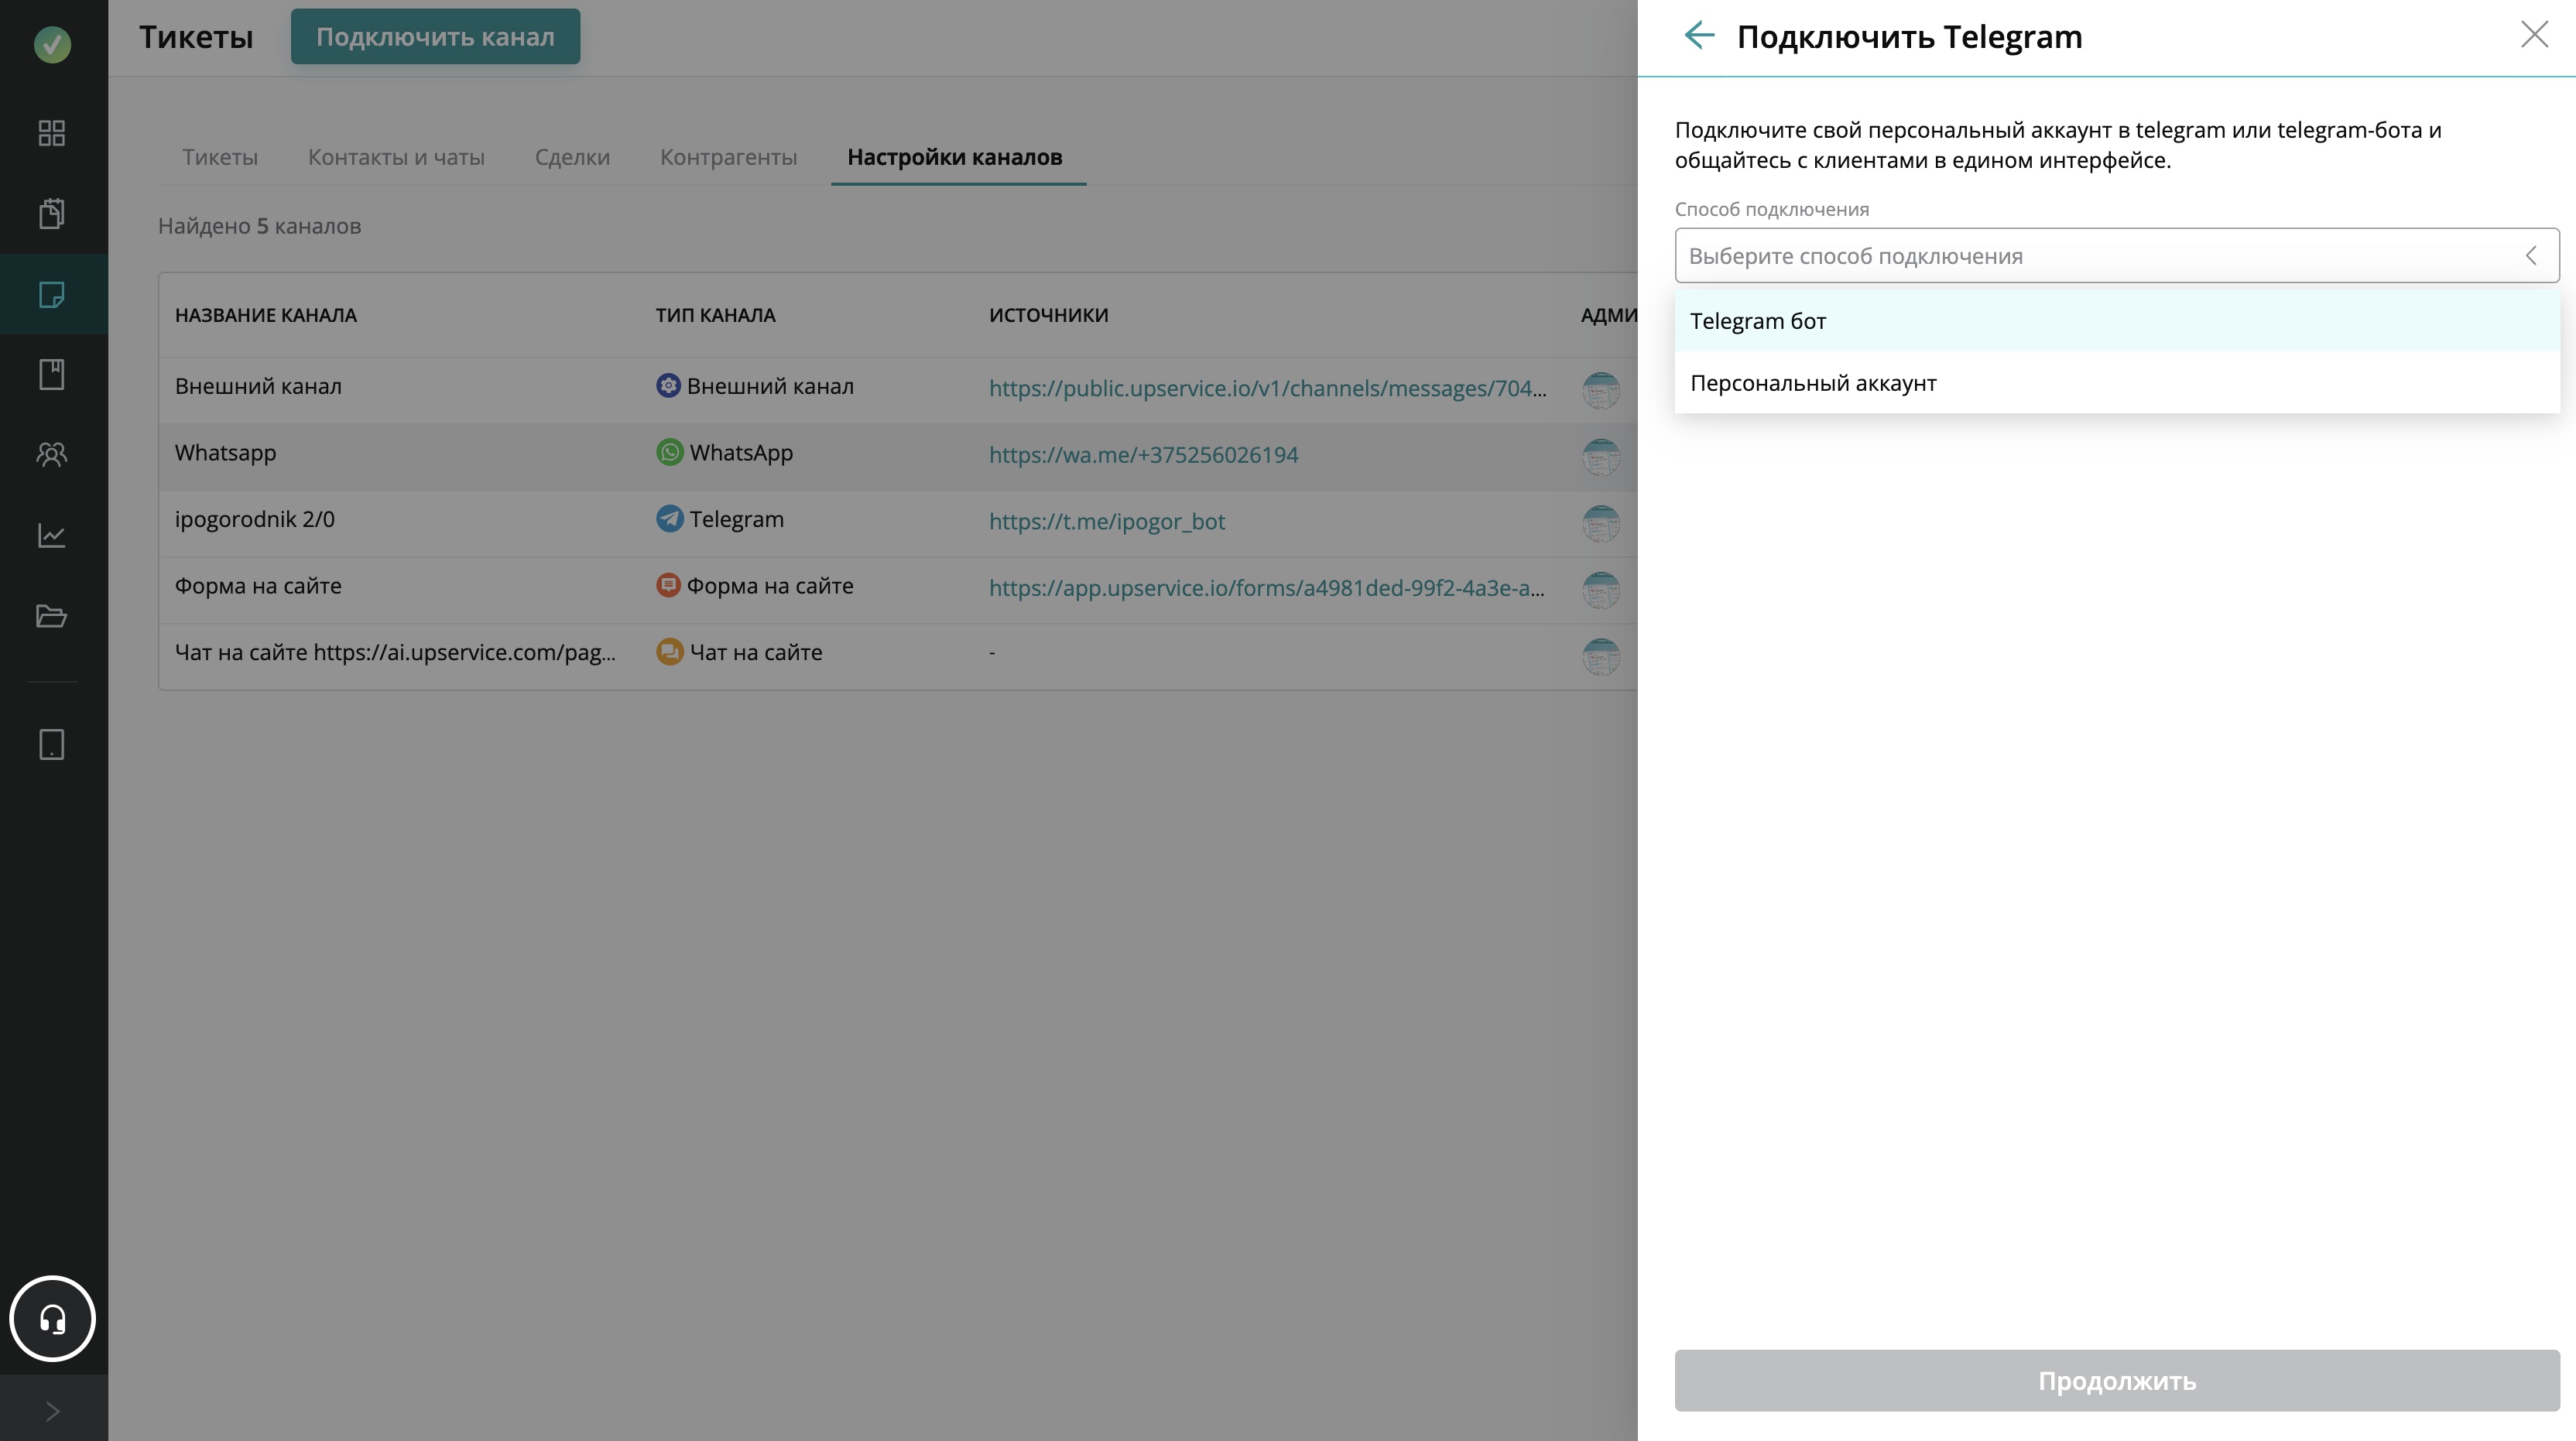This screenshot has width=2576, height=1441.
Task: Select Чат на сайте https://ai.upservice.com row name
Action: click(x=395, y=652)
